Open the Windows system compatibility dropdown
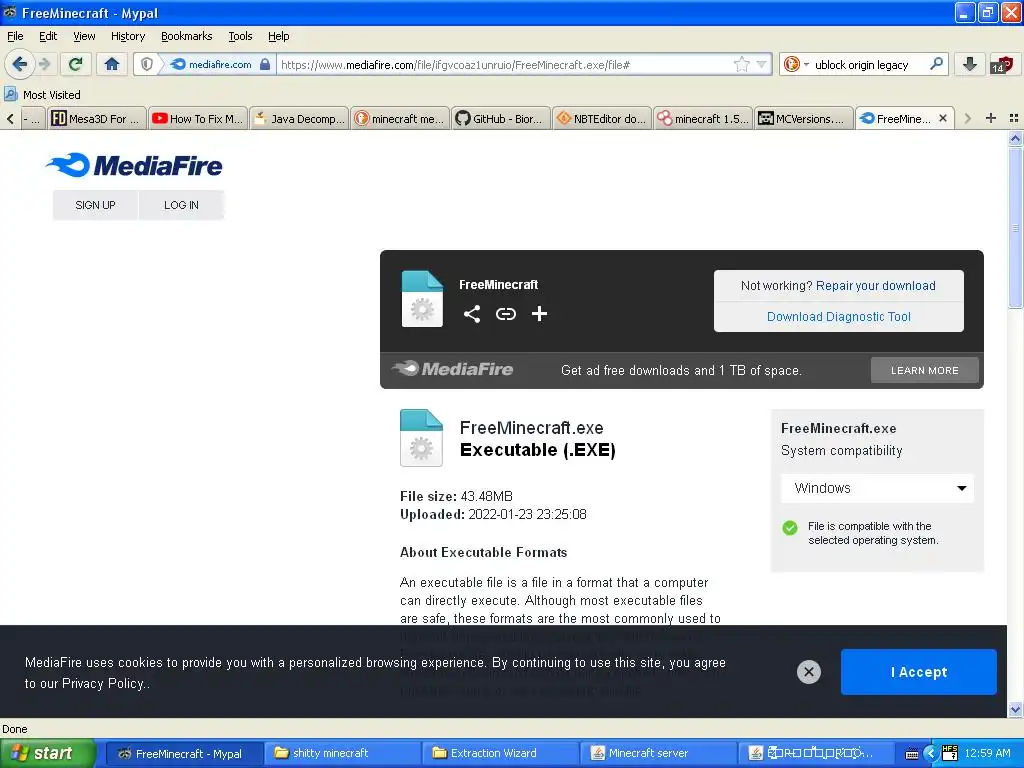 (877, 488)
